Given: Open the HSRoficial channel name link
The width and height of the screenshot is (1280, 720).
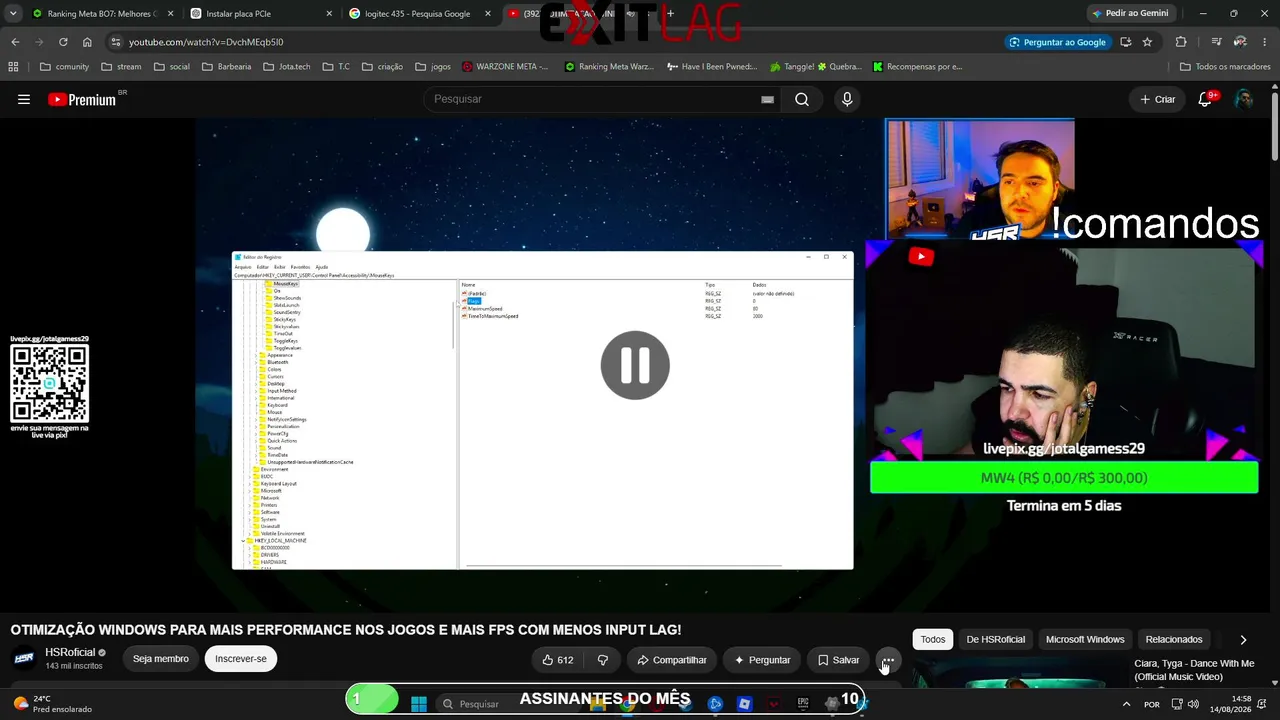Looking at the screenshot, I should pyautogui.click(x=70, y=652).
